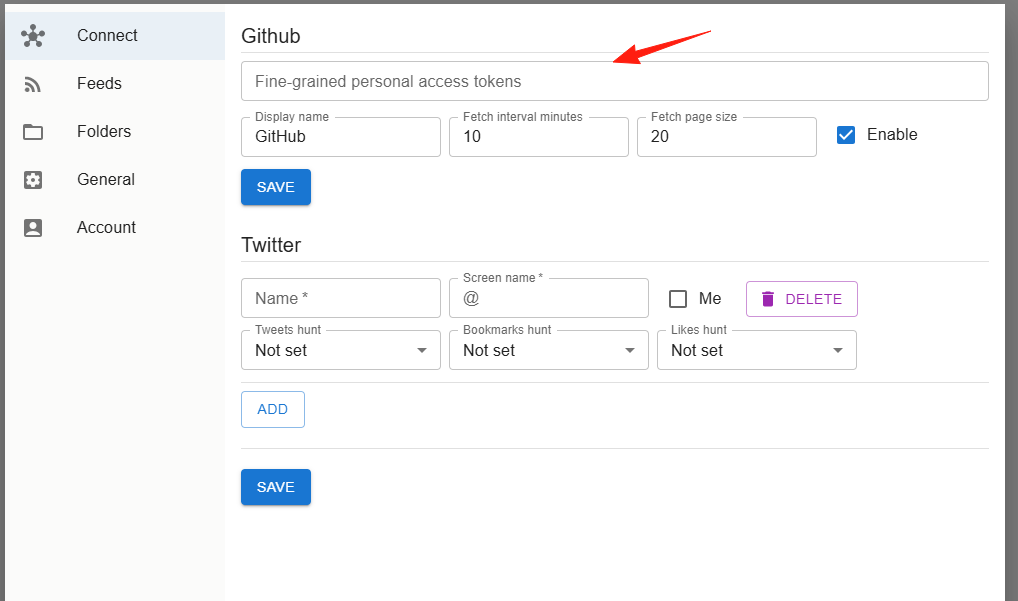This screenshot has width=1018, height=601.
Task: Save the Github settings
Action: click(276, 187)
